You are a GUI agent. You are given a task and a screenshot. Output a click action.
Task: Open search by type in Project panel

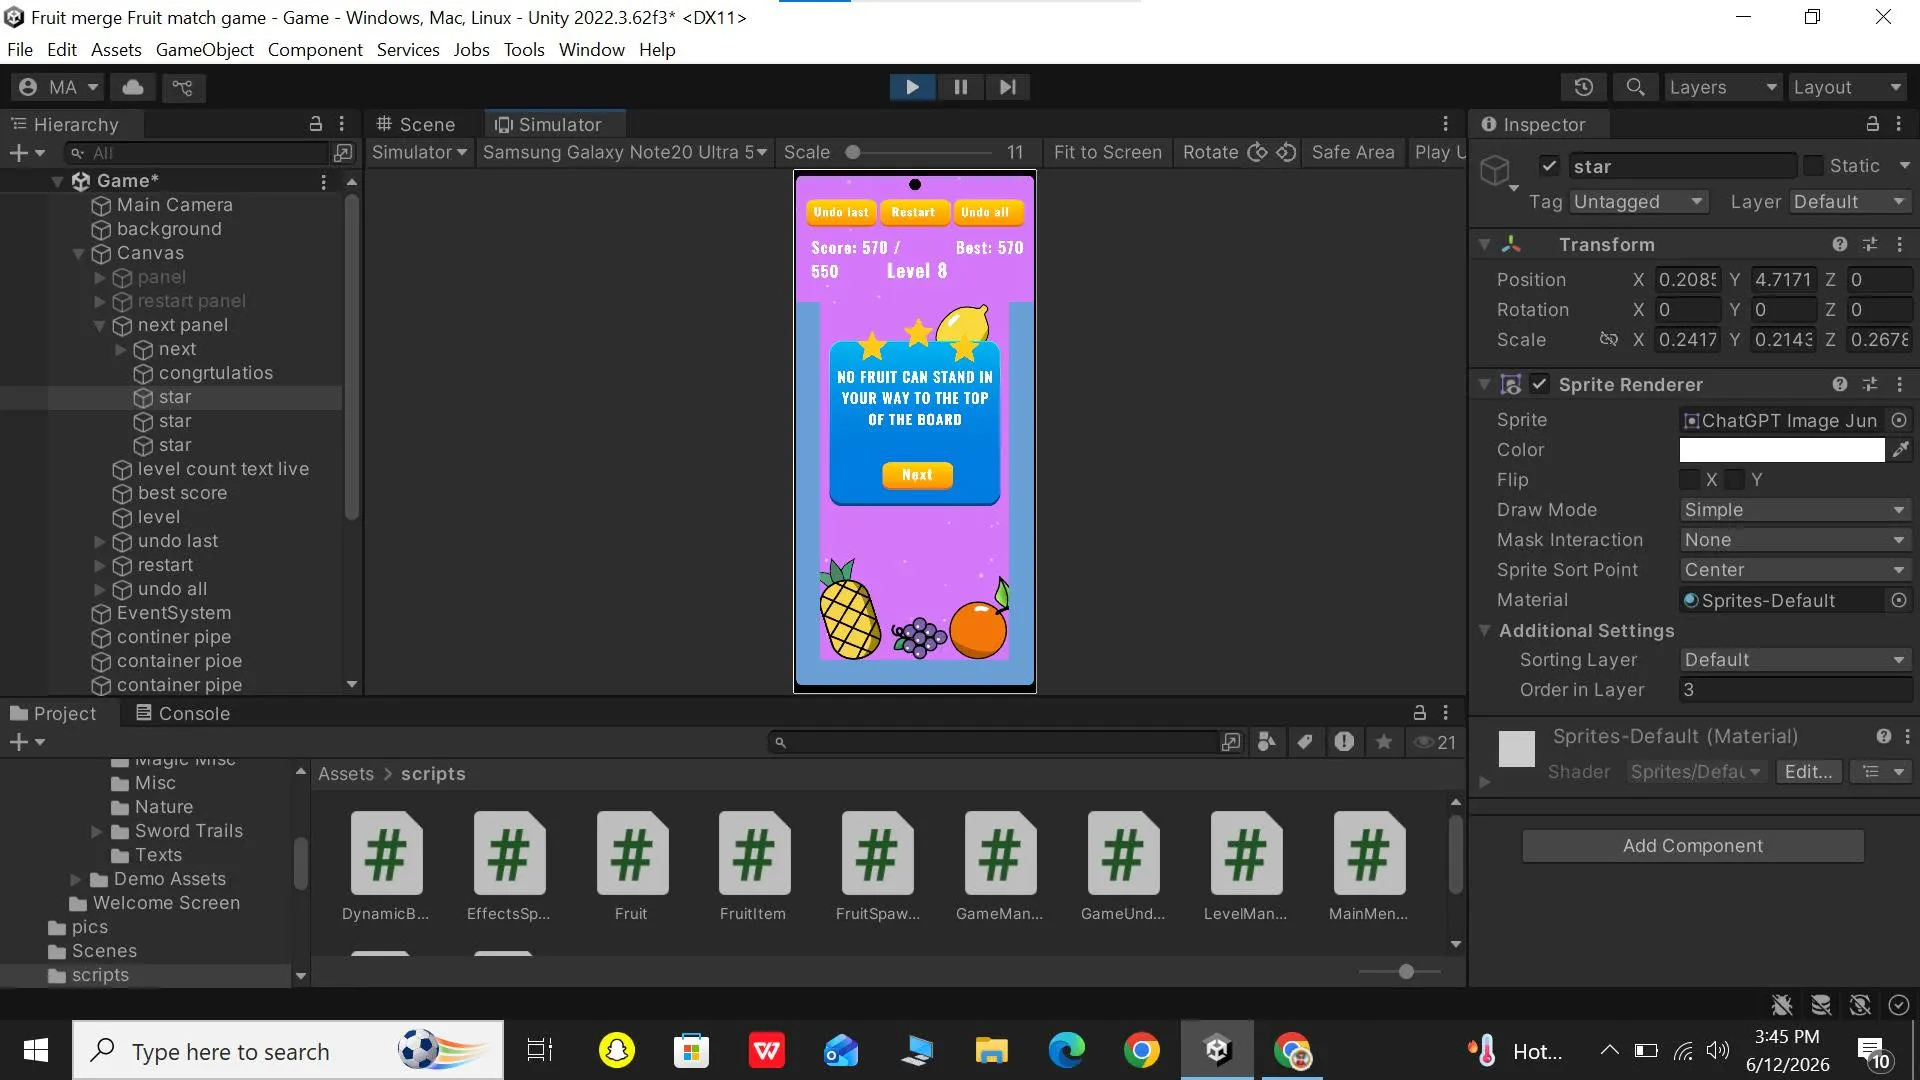coord(1267,741)
